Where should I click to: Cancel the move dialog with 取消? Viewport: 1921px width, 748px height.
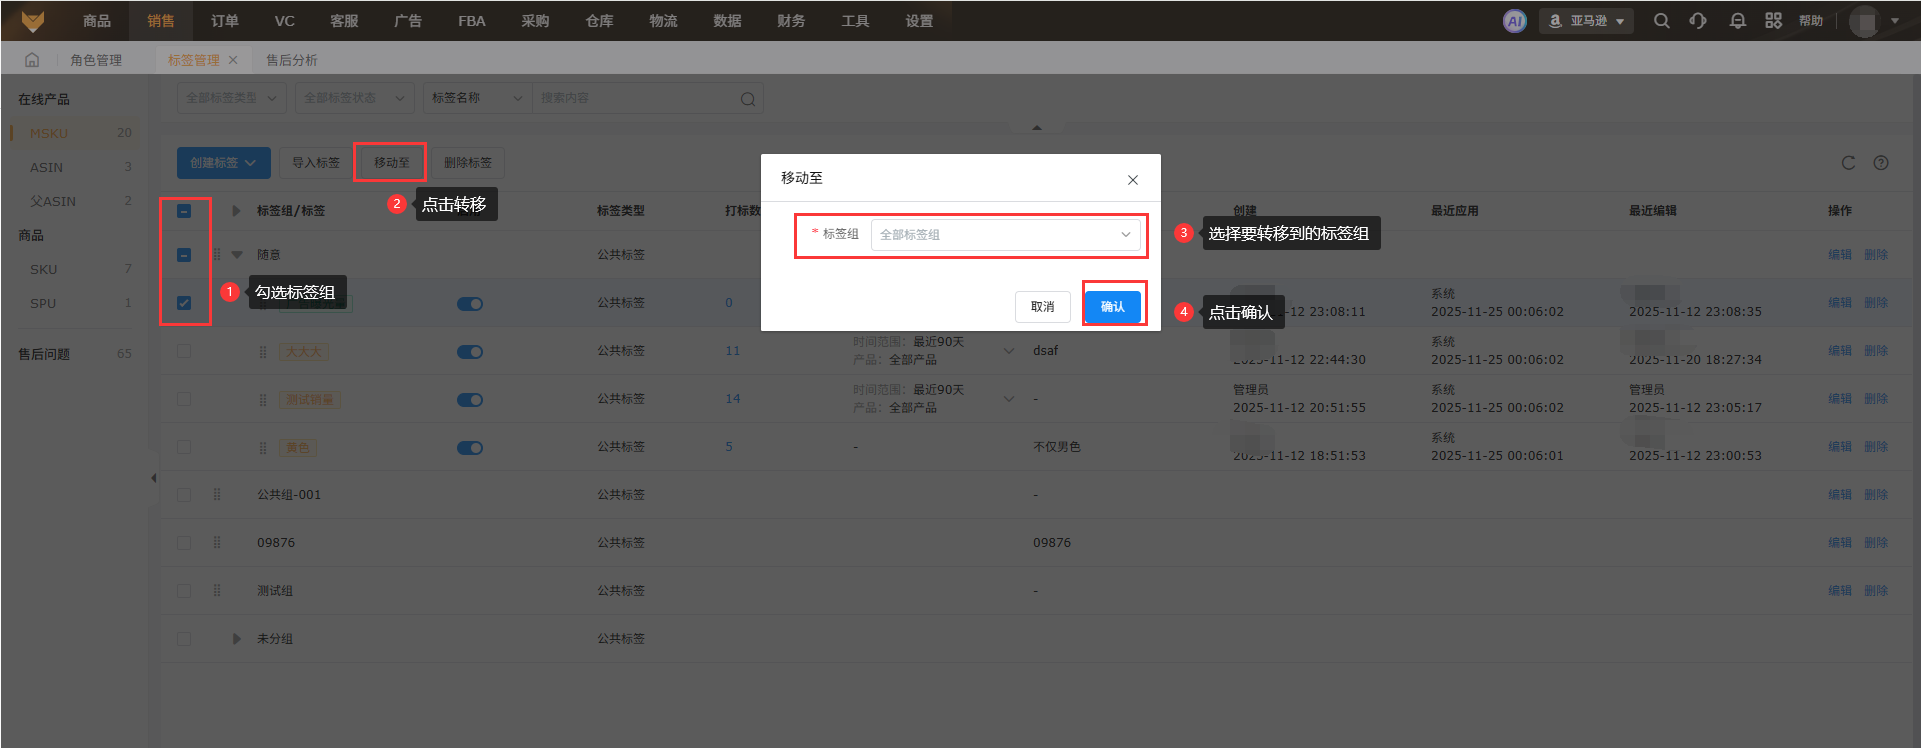[x=1043, y=307]
